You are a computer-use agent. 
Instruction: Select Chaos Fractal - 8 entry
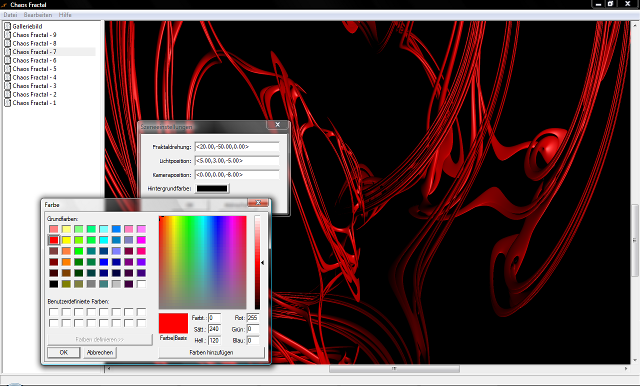(34, 43)
